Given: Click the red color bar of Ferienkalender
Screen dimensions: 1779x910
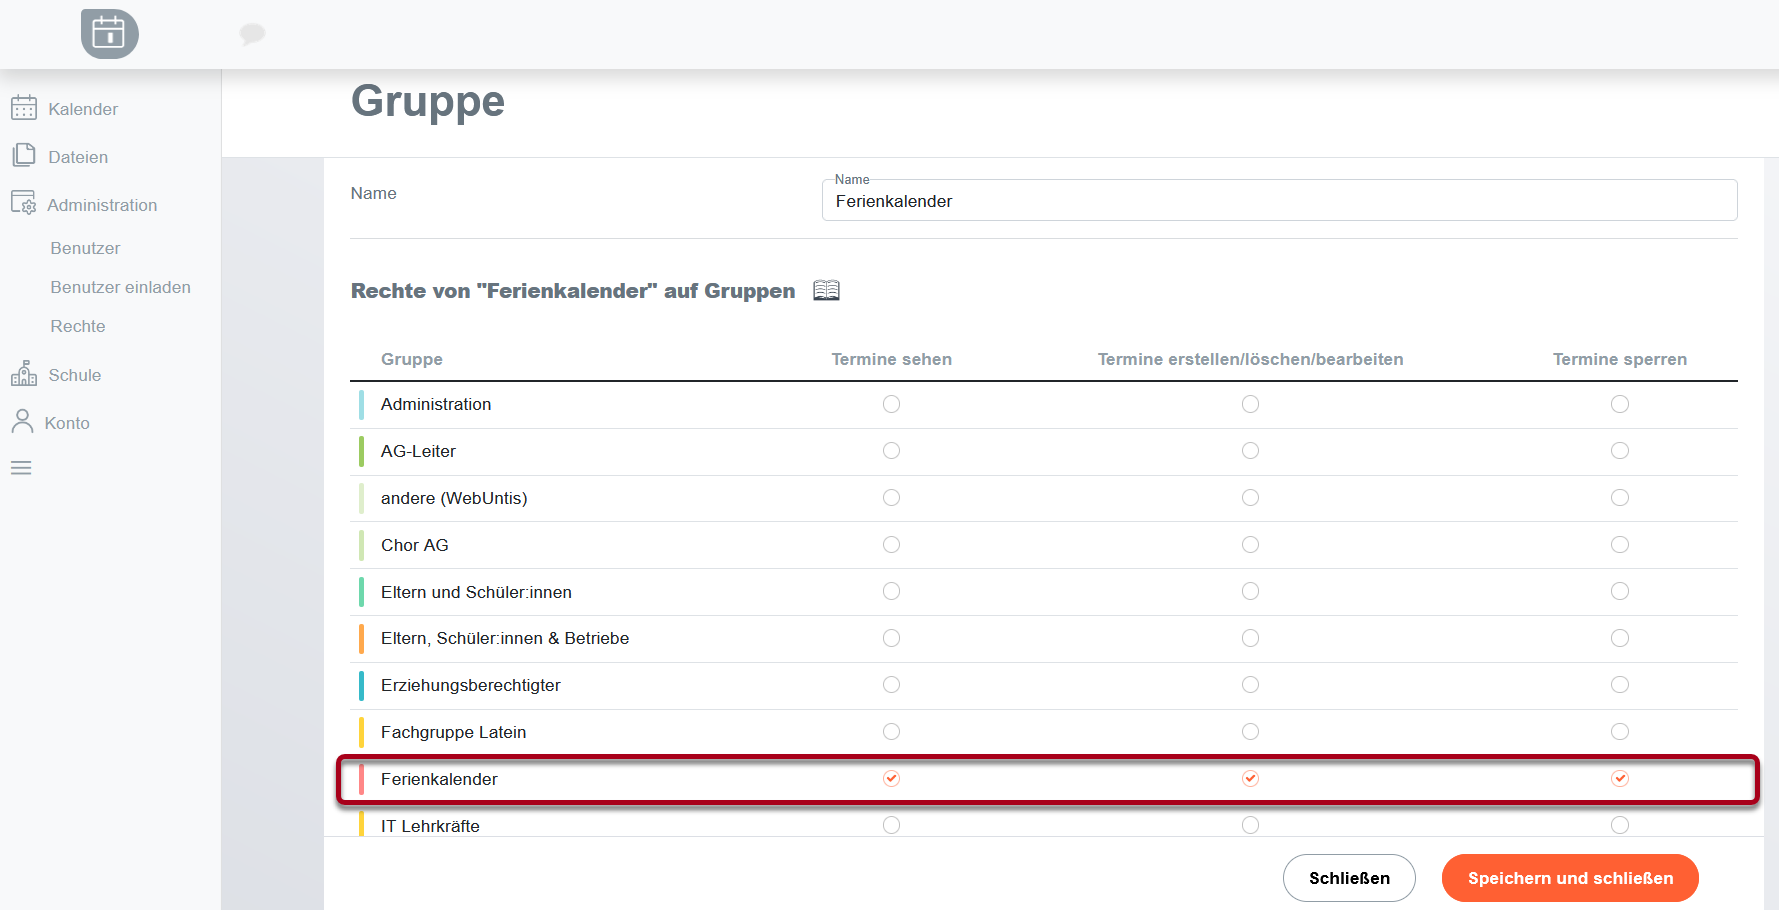Looking at the screenshot, I should pos(361,779).
